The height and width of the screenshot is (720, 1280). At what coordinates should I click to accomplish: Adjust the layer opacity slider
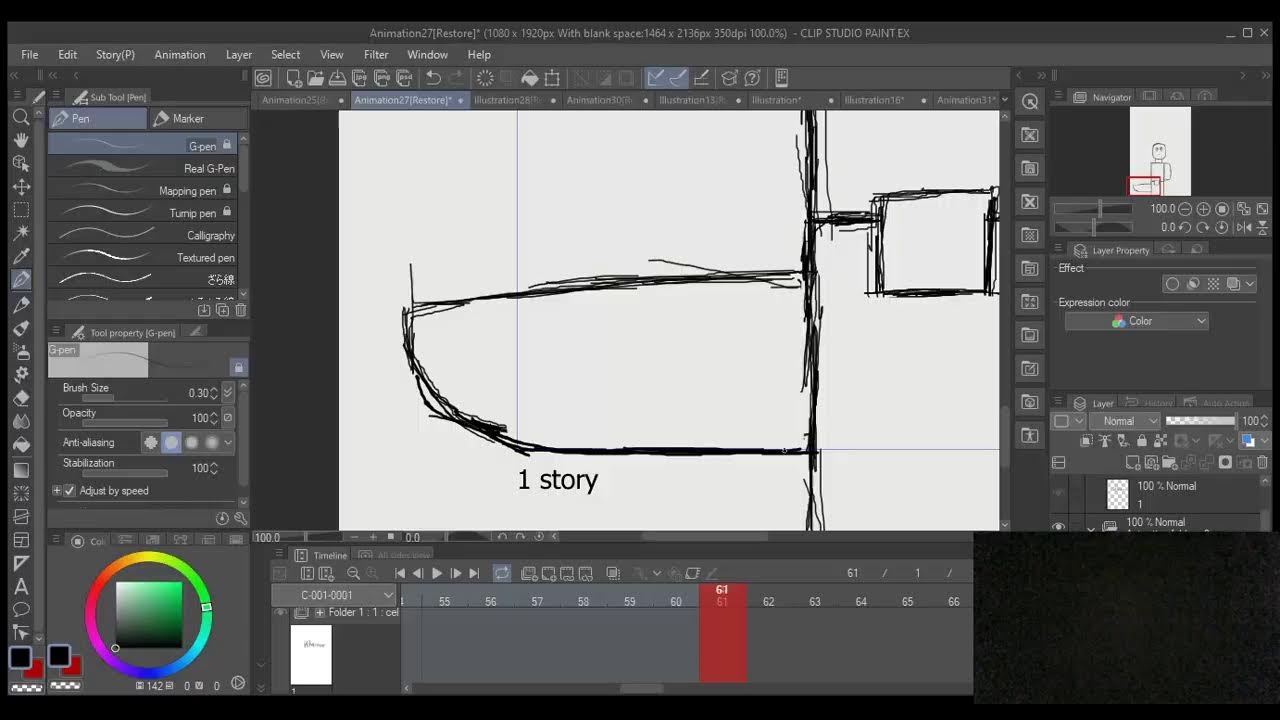1200,421
